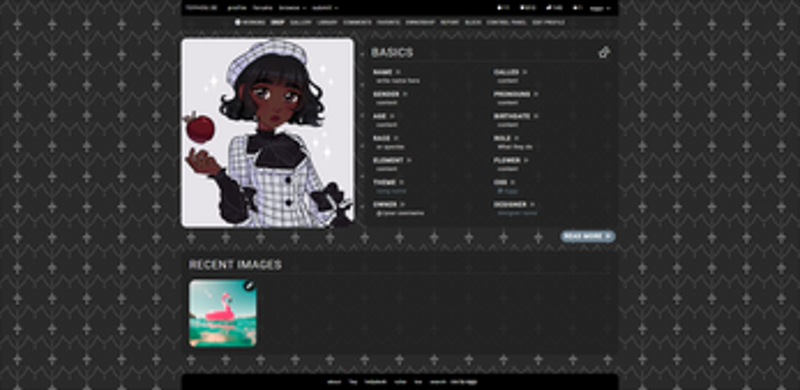Open the rules link in the footer
Screen dimensions: 800x390
401,382
